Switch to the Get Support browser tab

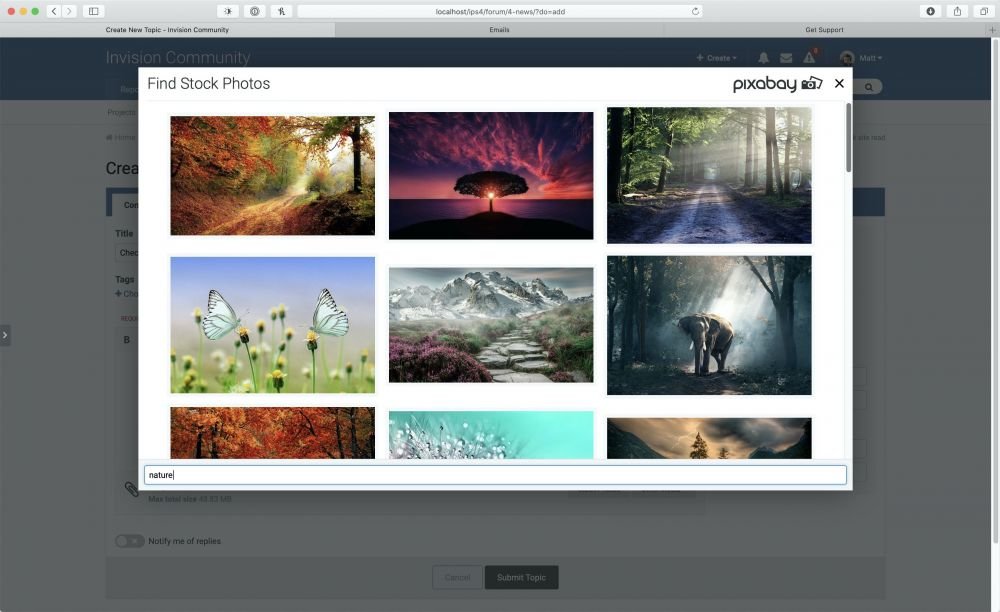click(x=823, y=30)
